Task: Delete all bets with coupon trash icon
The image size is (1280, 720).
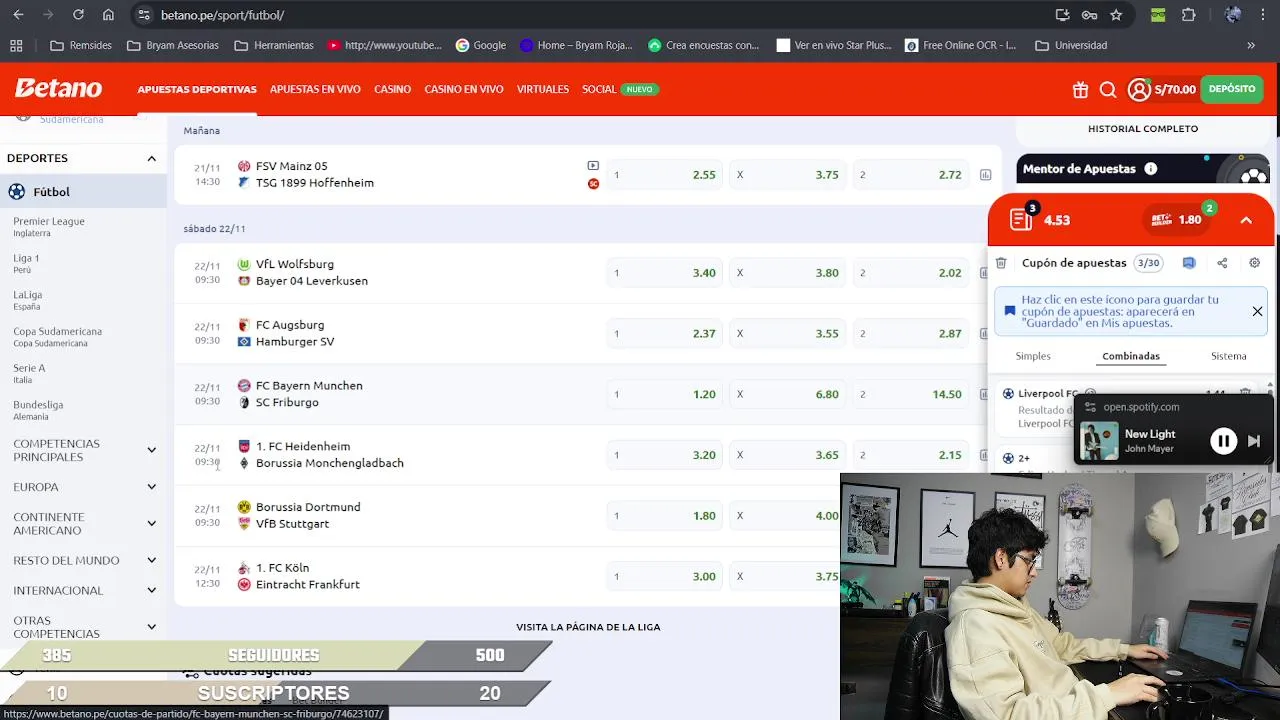Action: pyautogui.click(x=1001, y=263)
